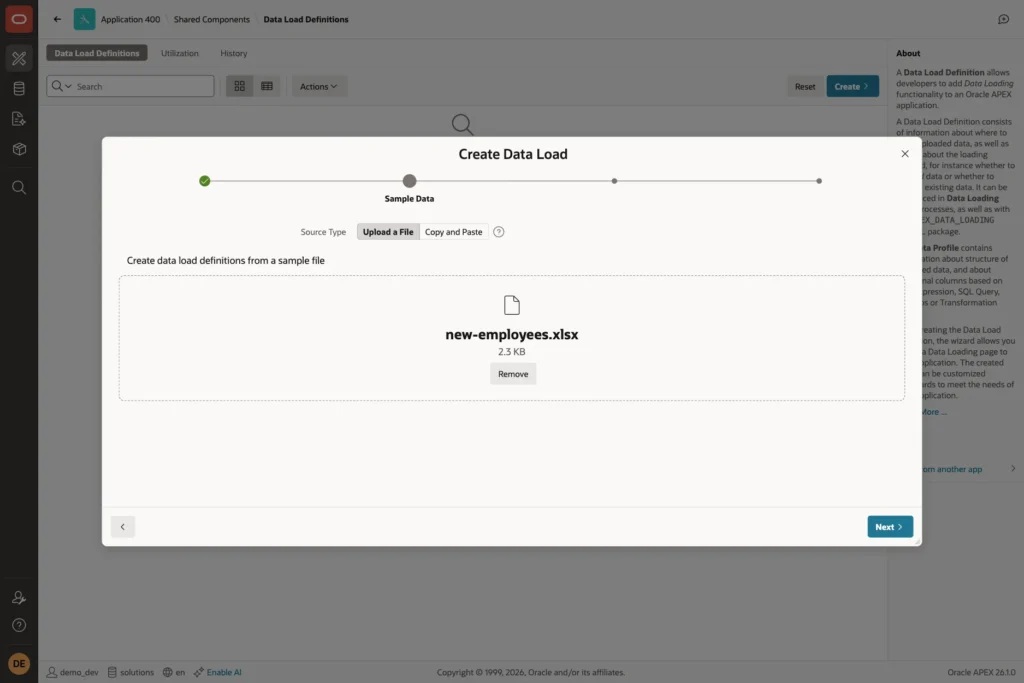The width and height of the screenshot is (1024, 683).
Task: Click the final wizard progress step dot
Action: [x=819, y=181]
